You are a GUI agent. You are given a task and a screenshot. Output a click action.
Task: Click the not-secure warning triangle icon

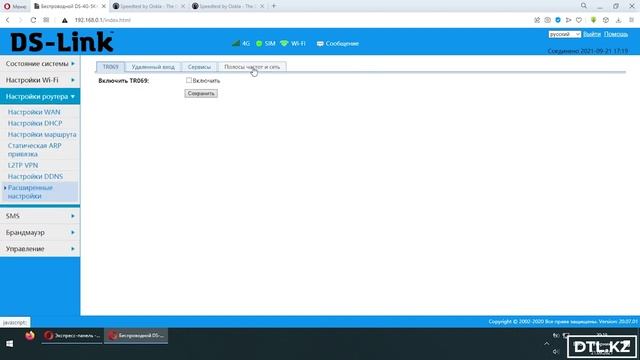click(x=64, y=20)
